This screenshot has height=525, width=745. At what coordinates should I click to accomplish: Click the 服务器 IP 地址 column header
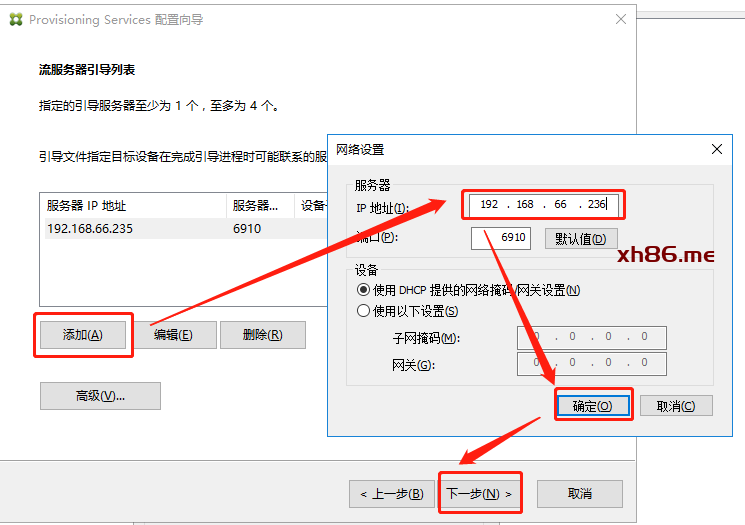(x=132, y=206)
